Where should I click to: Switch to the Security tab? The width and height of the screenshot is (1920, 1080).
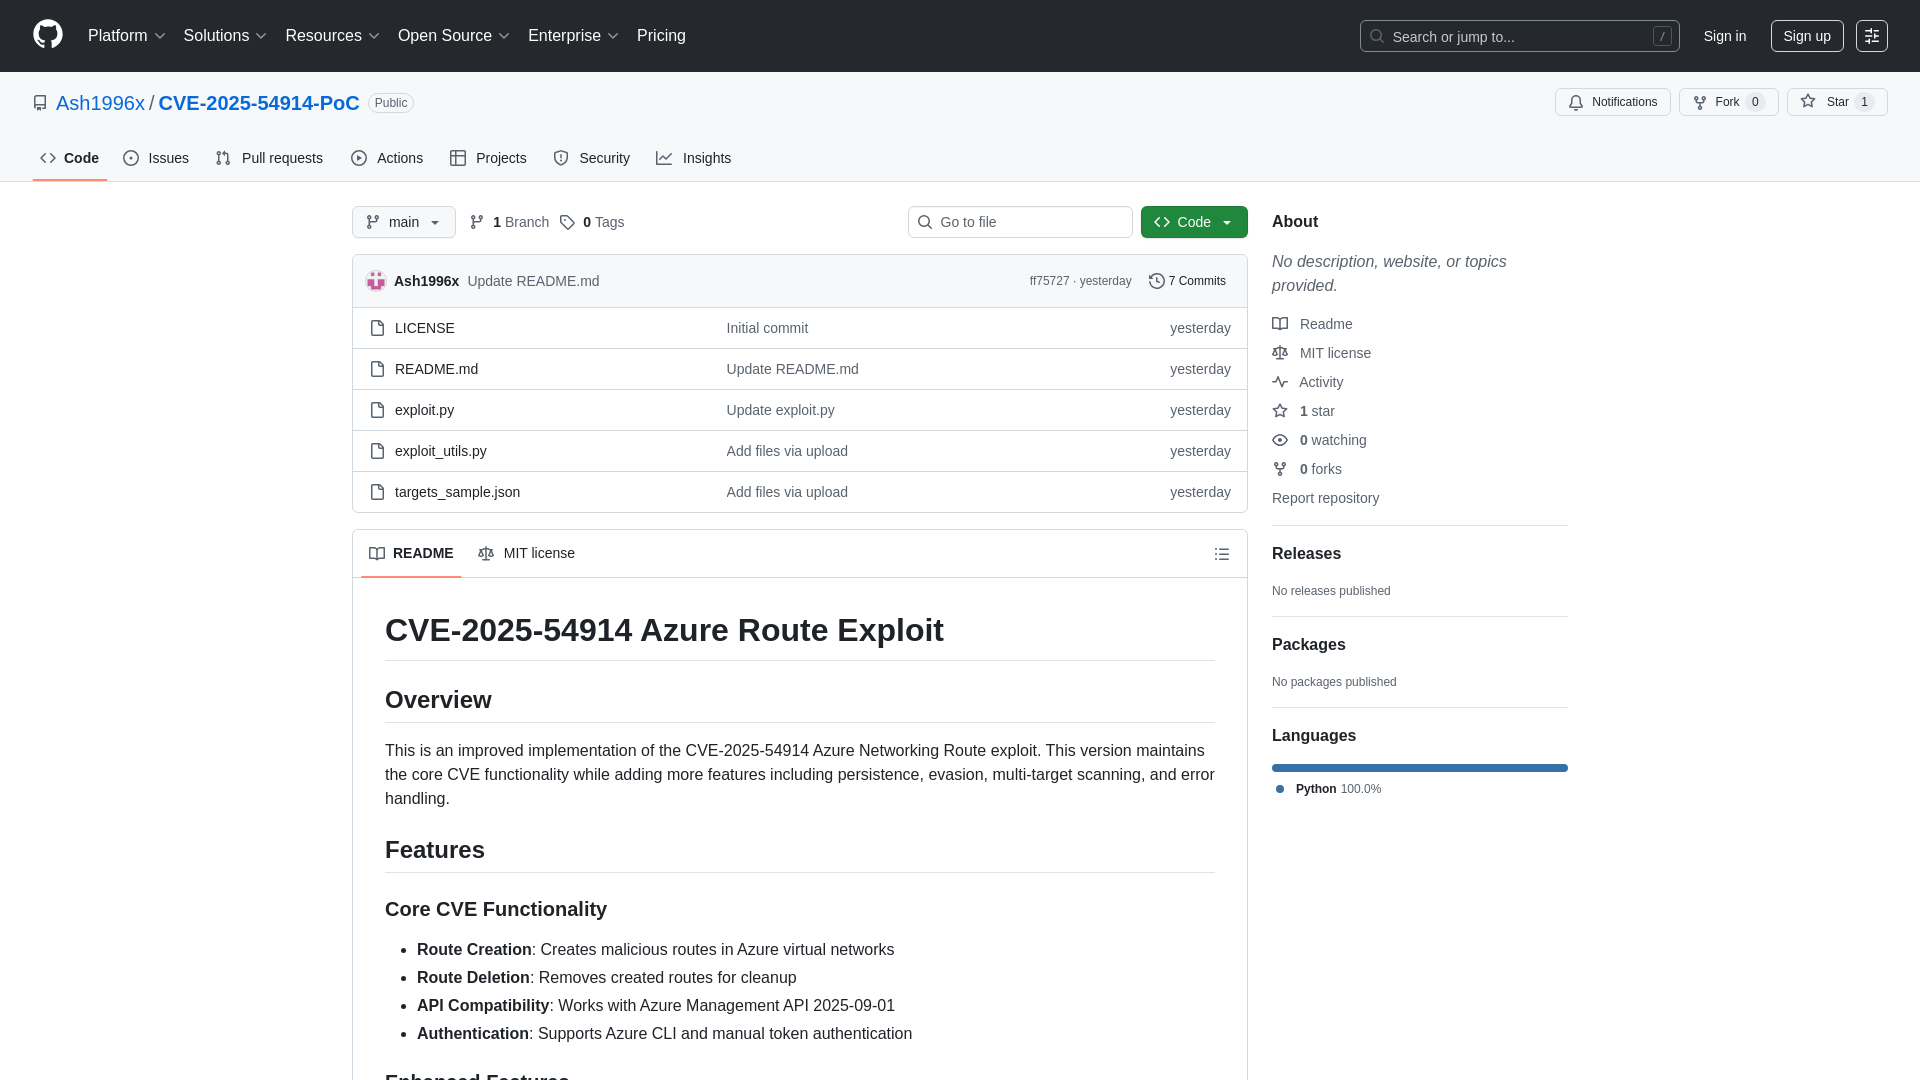click(592, 158)
